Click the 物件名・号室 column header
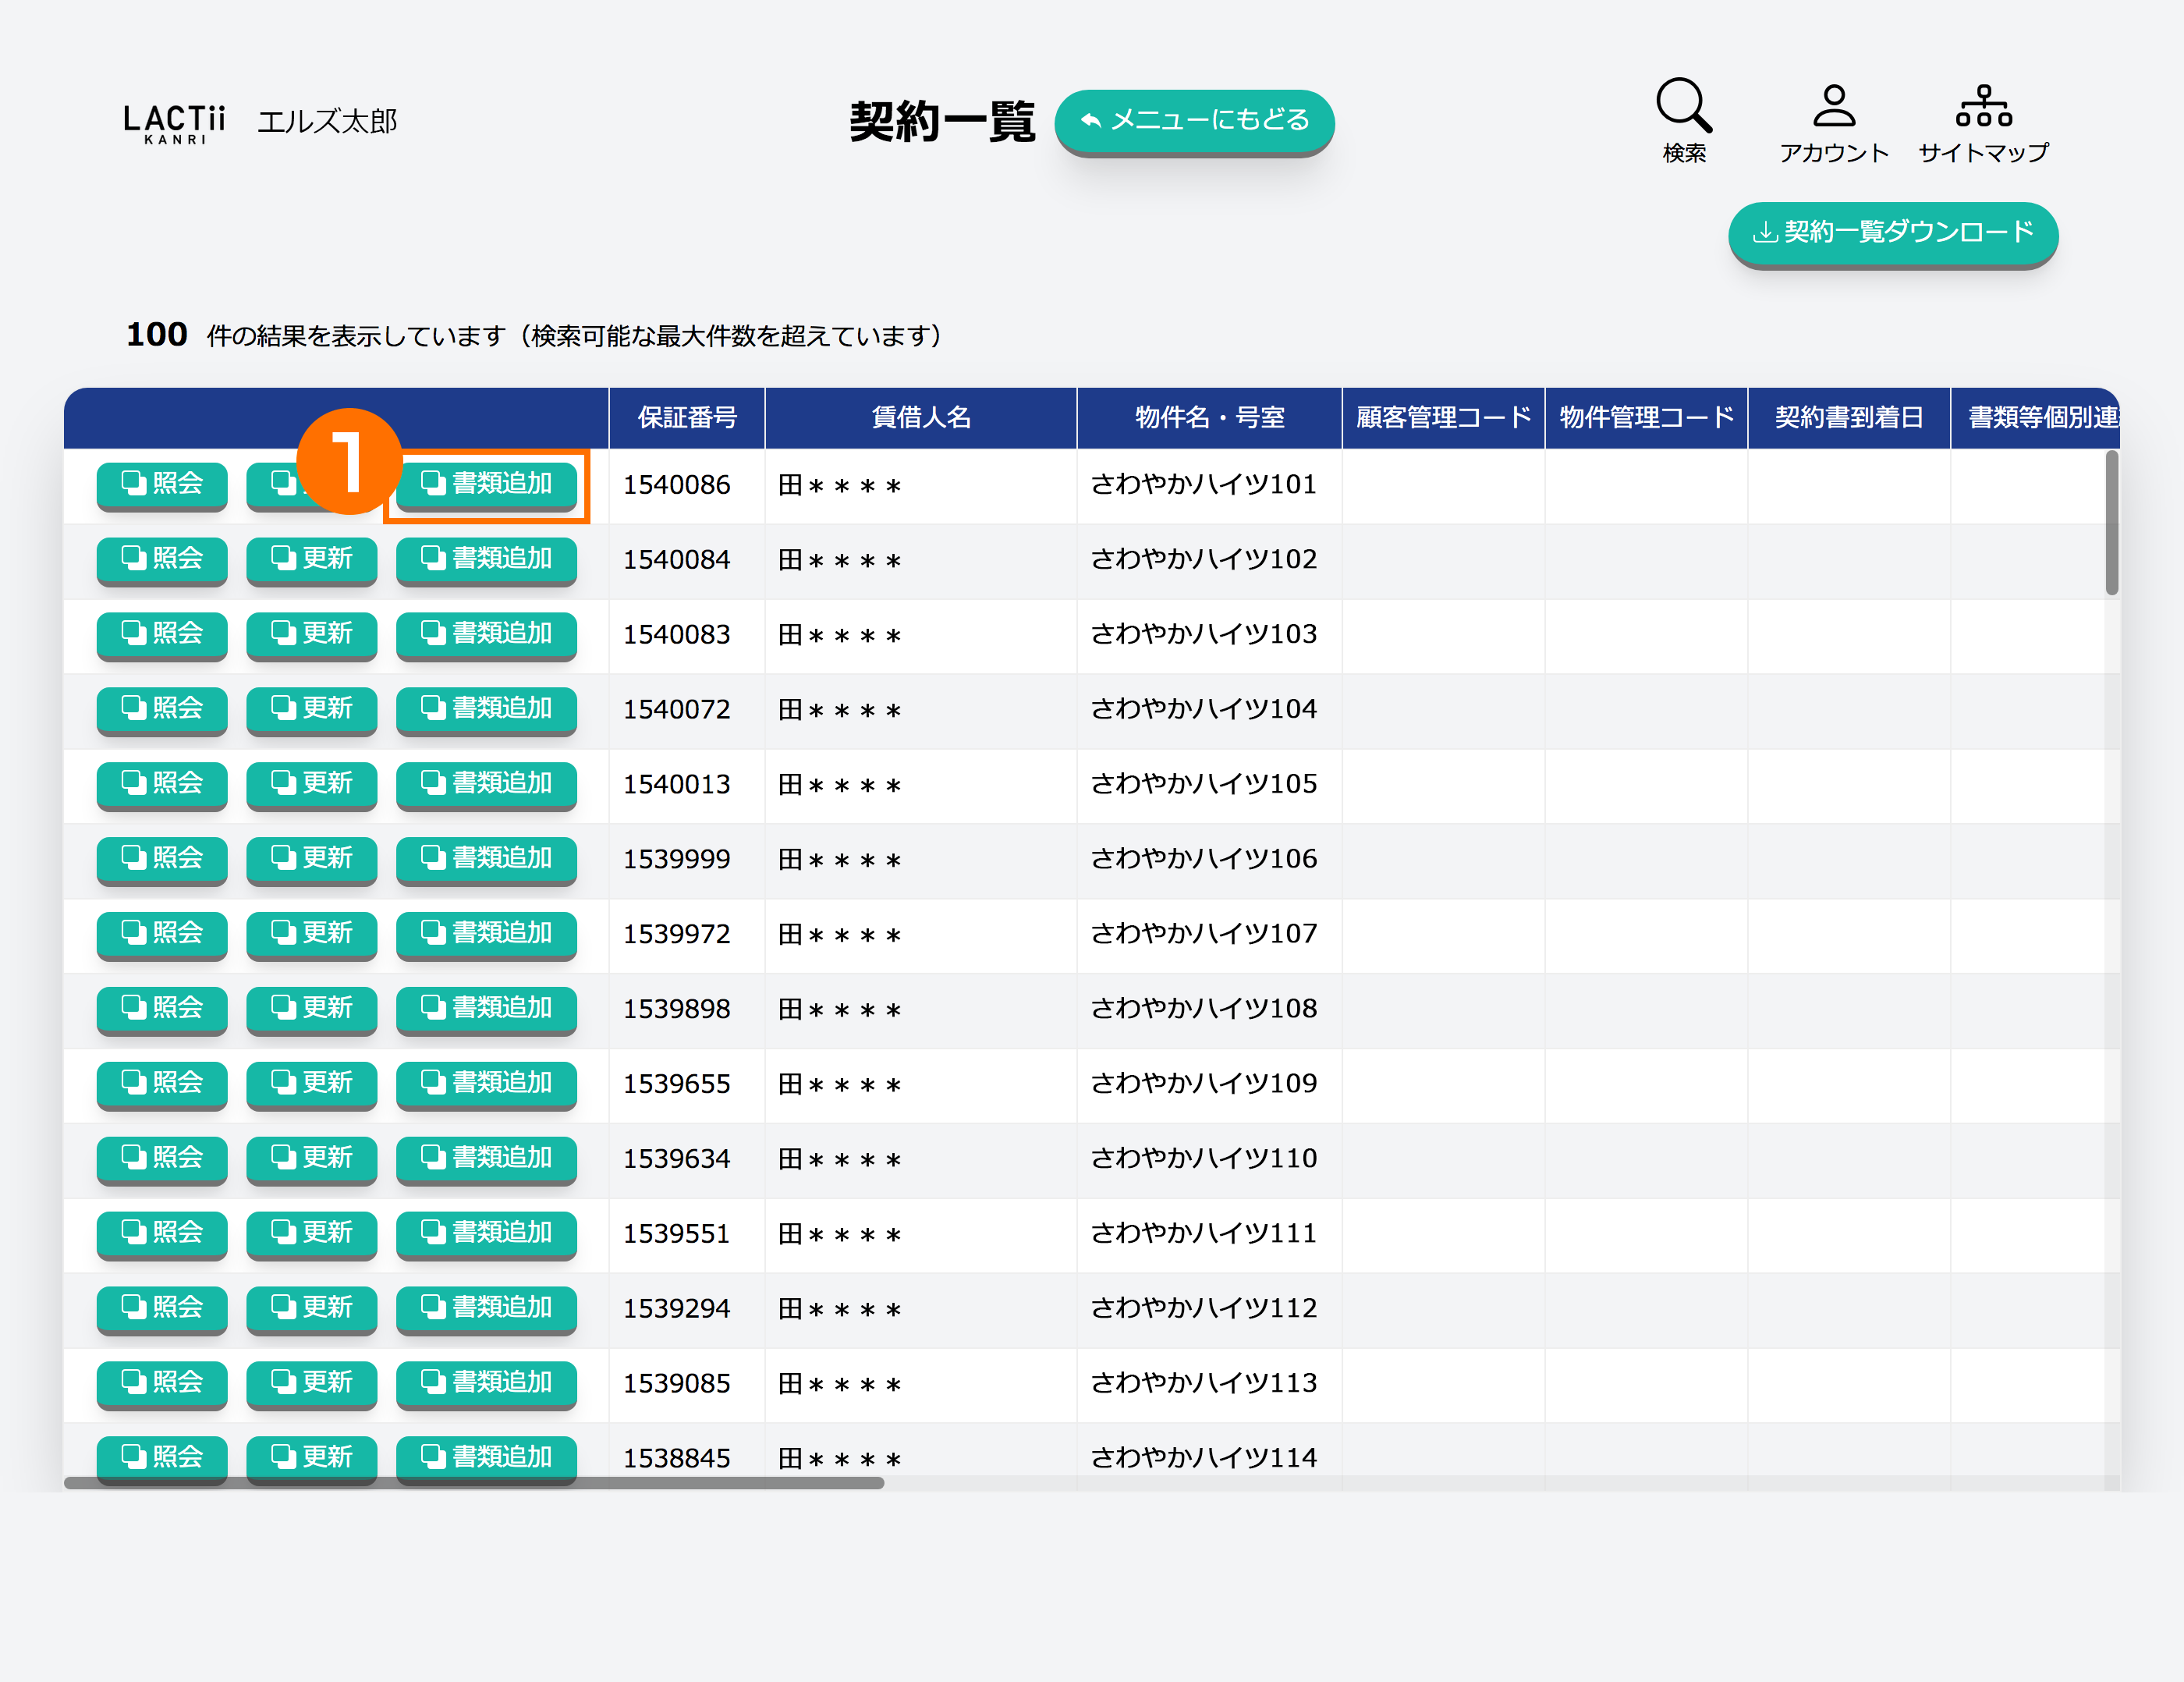The width and height of the screenshot is (2184, 1682). click(x=1208, y=418)
